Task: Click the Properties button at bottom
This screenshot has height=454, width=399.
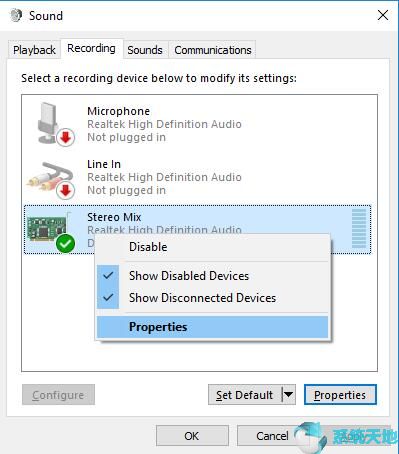Action: tap(340, 395)
